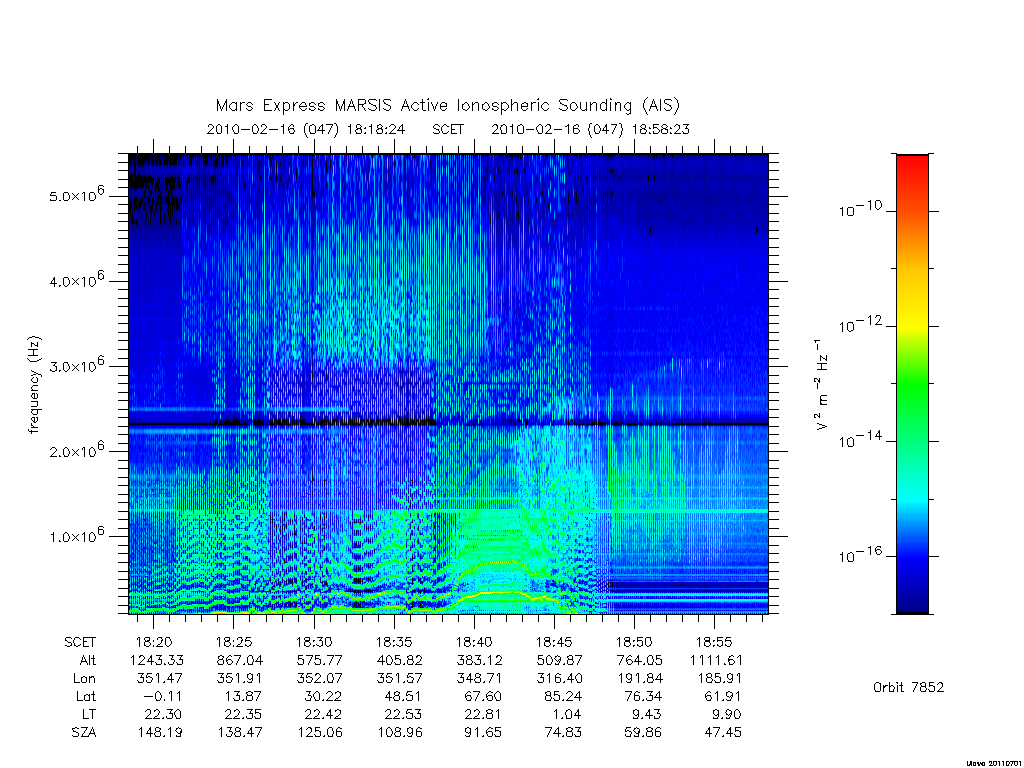Click the 18:20 time tick label
The width and height of the screenshot is (1024, 768).
pyautogui.click(x=154, y=642)
